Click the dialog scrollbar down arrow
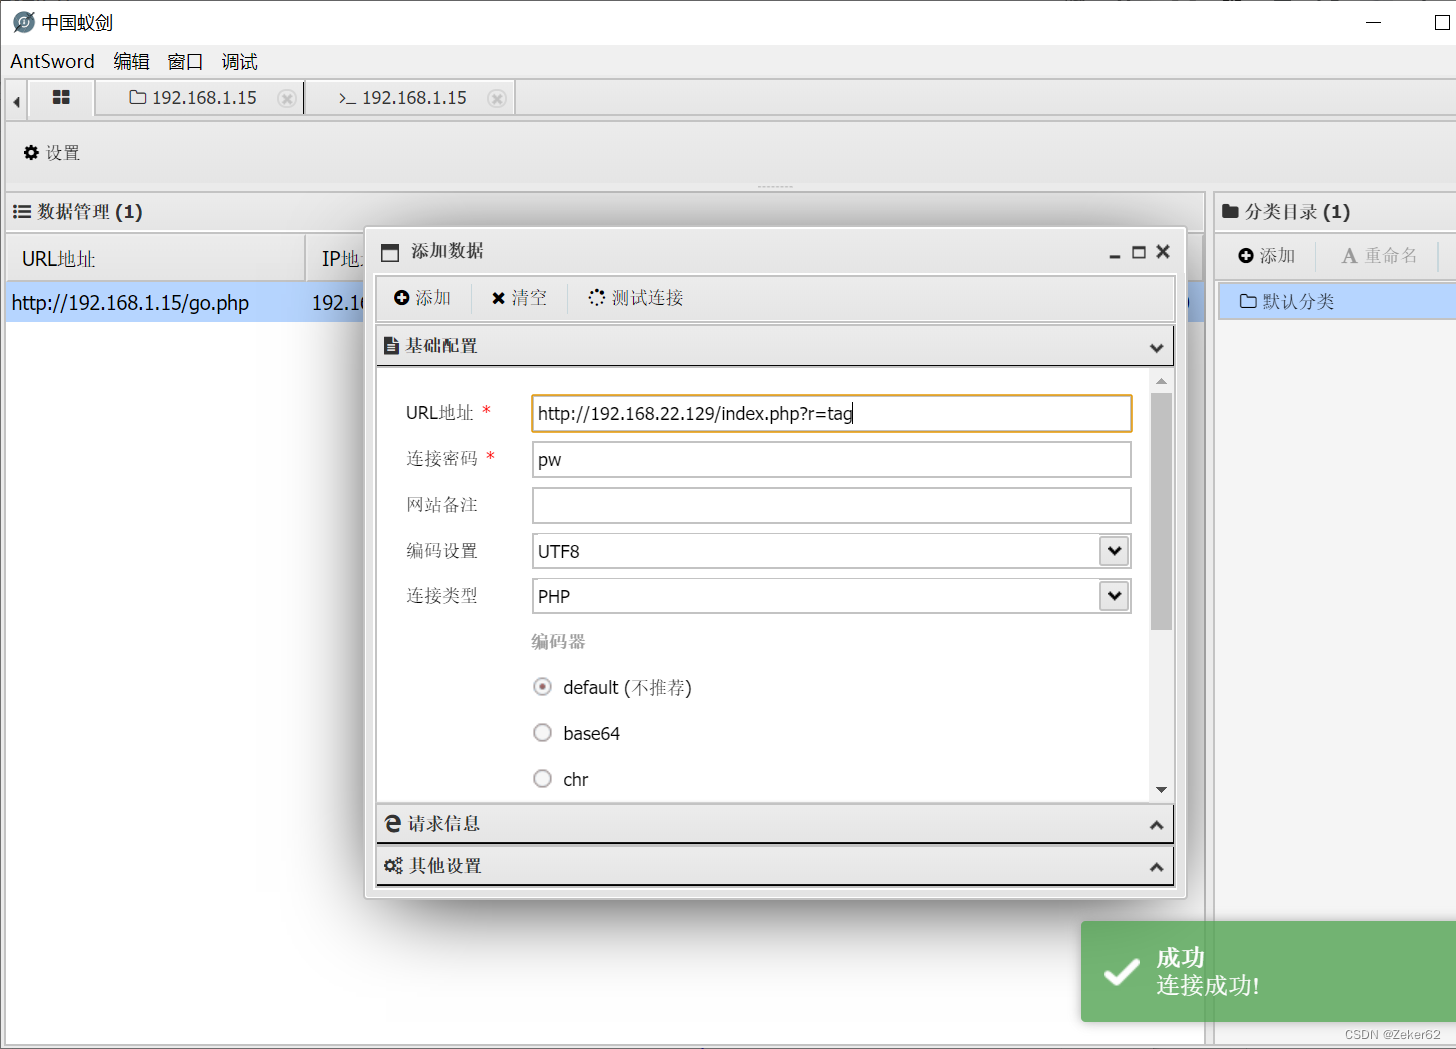This screenshot has height=1049, width=1456. click(1161, 790)
